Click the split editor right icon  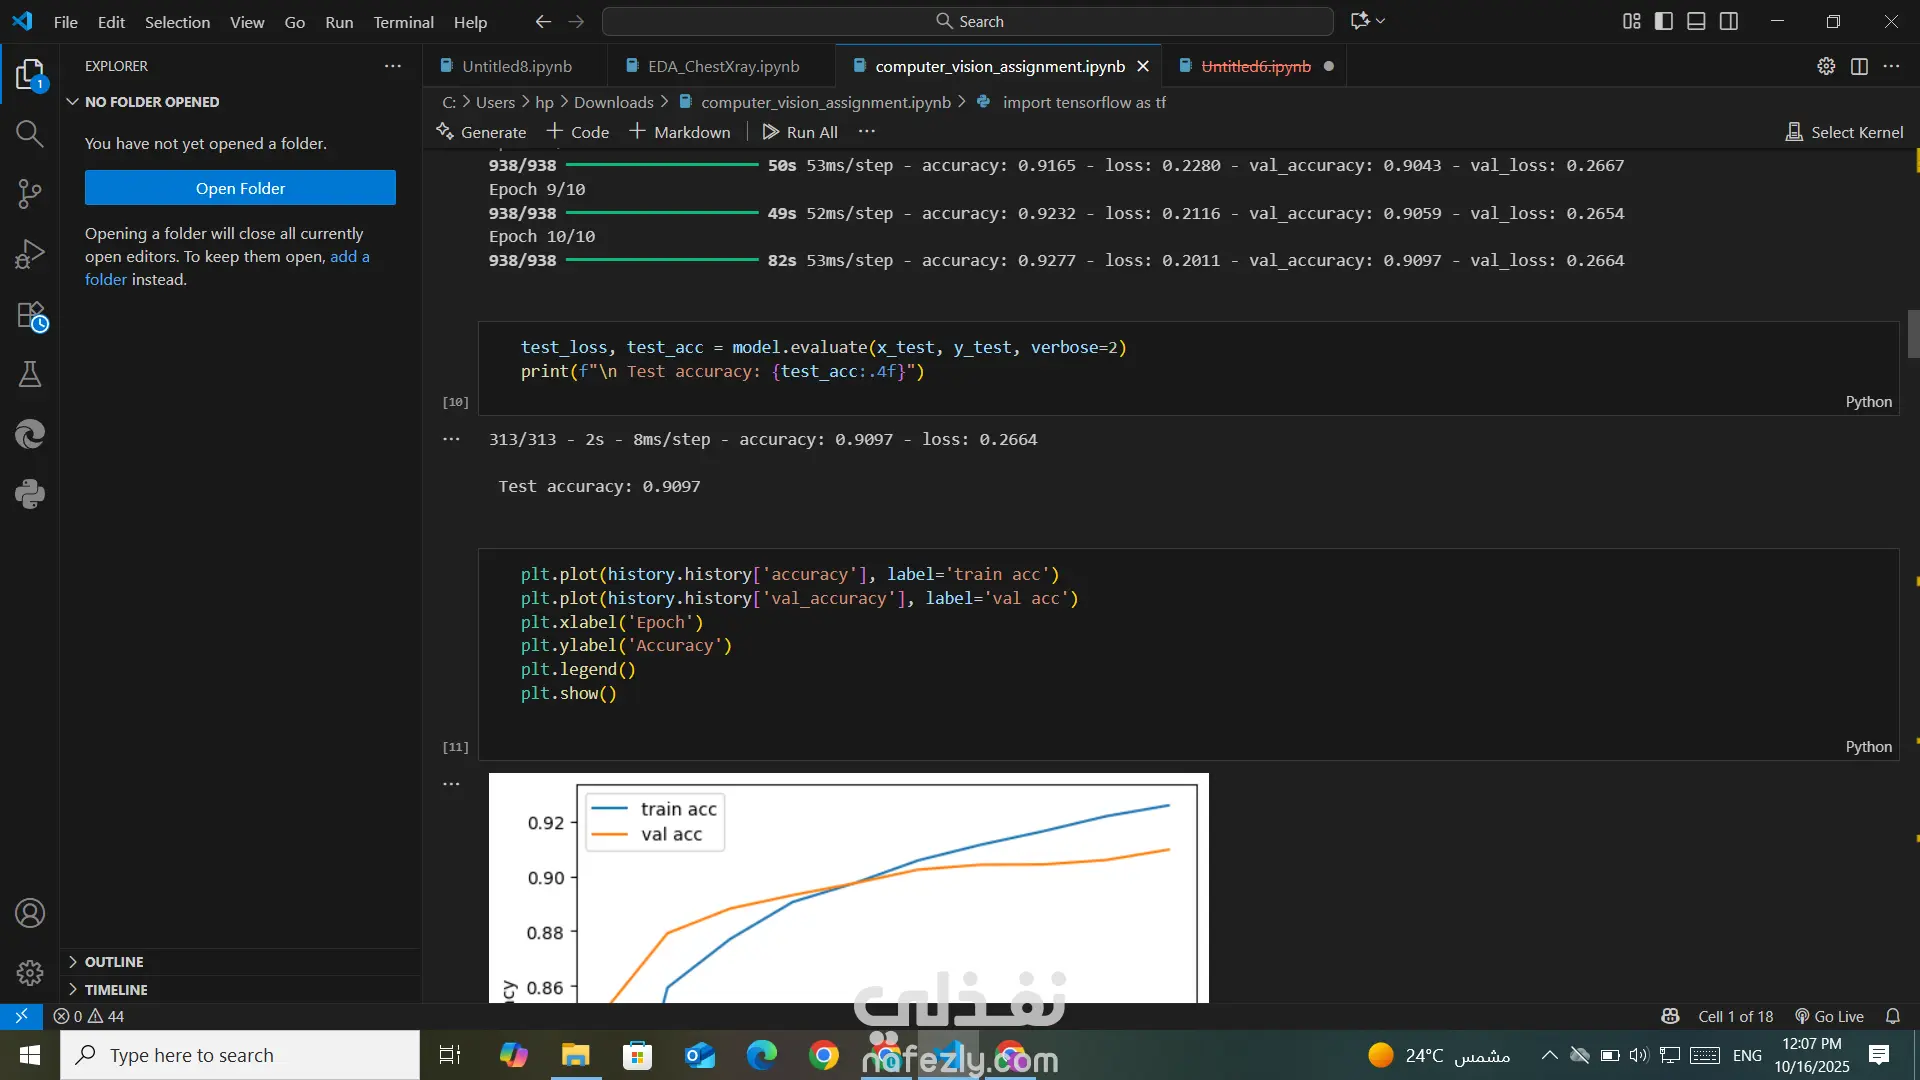(1859, 66)
